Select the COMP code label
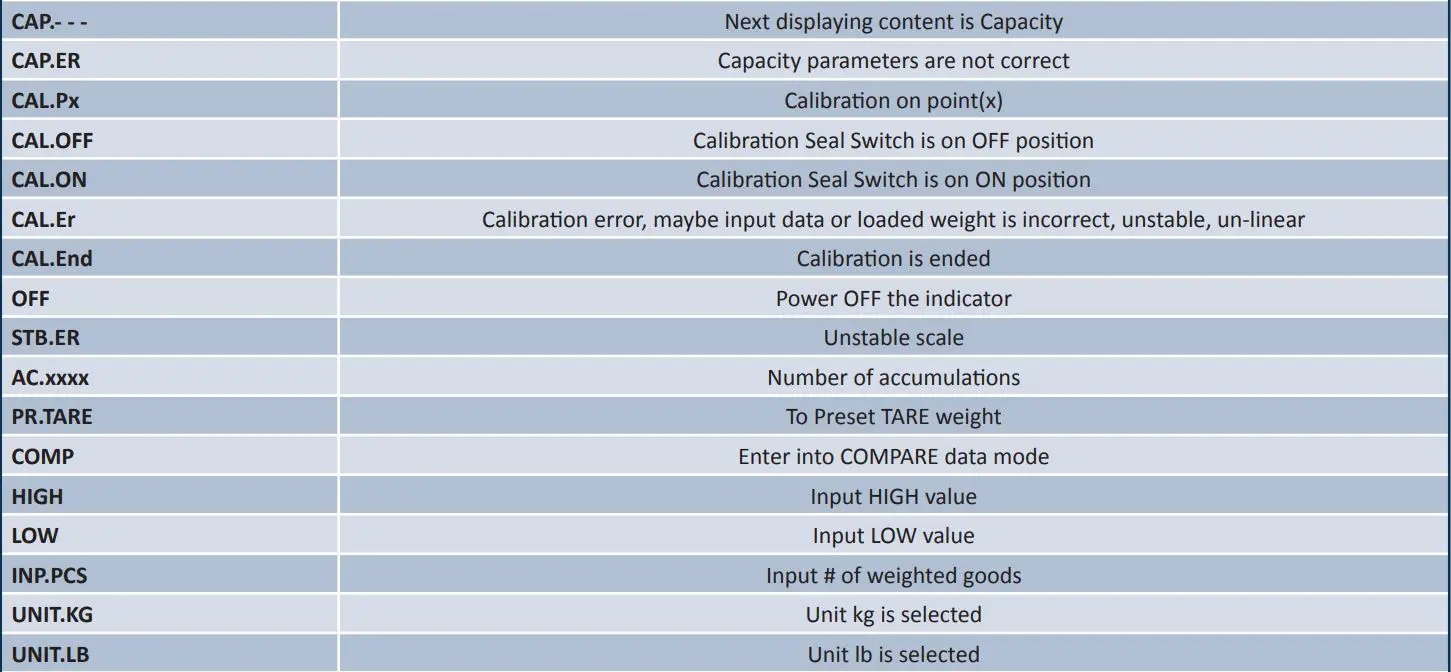 (42, 456)
